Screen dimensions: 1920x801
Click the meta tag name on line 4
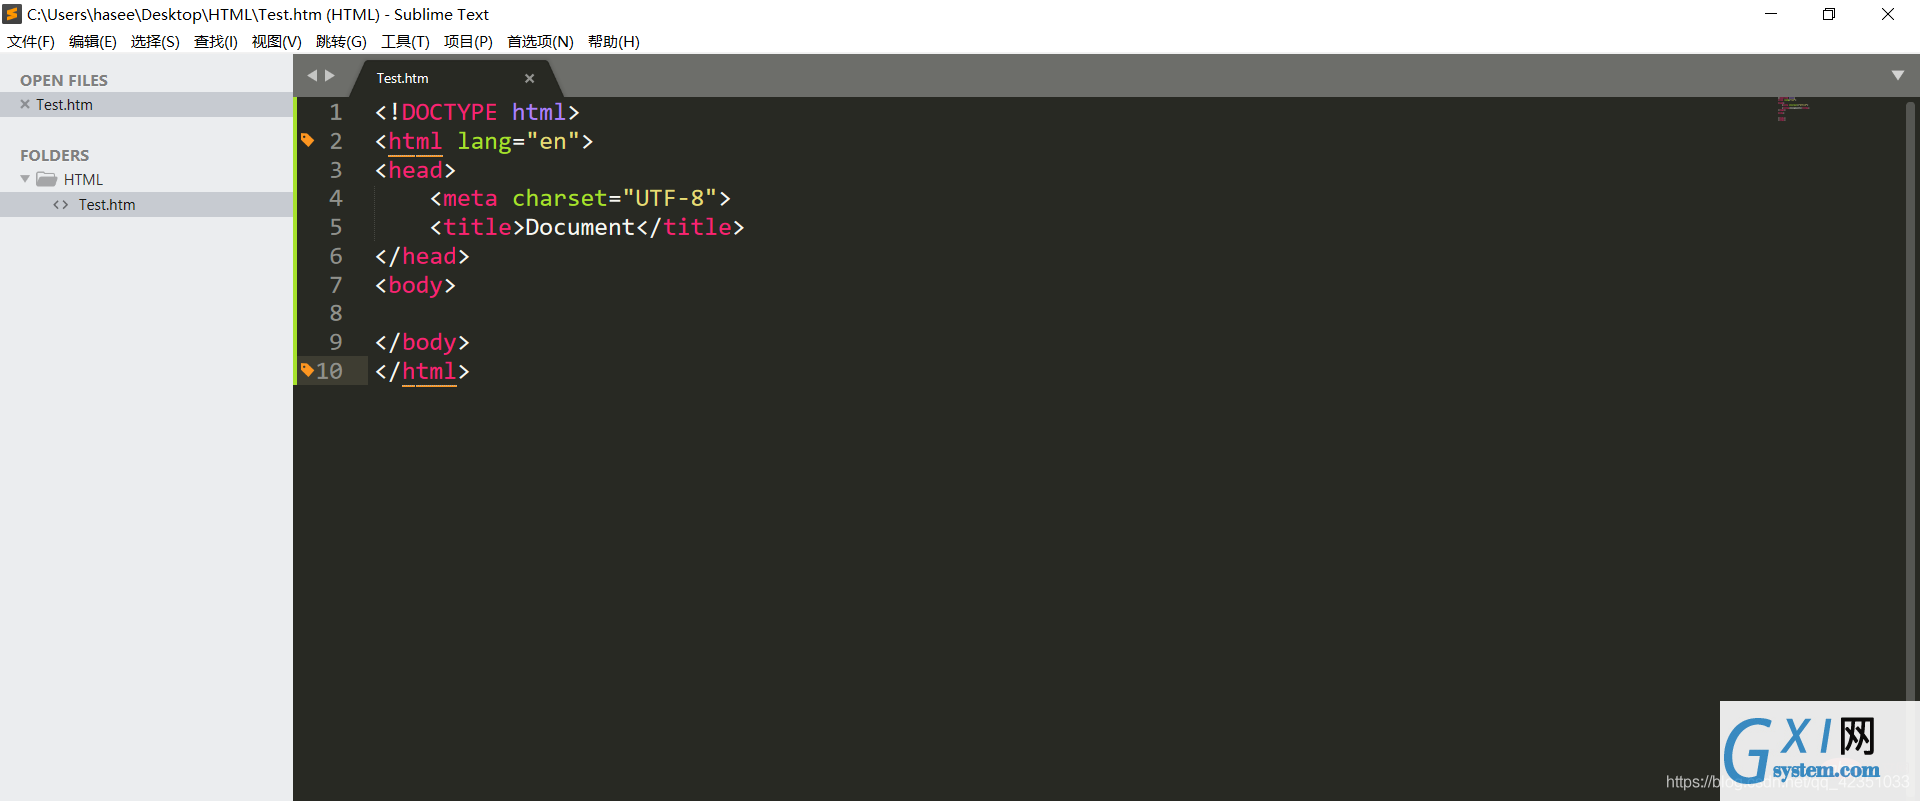[470, 198]
